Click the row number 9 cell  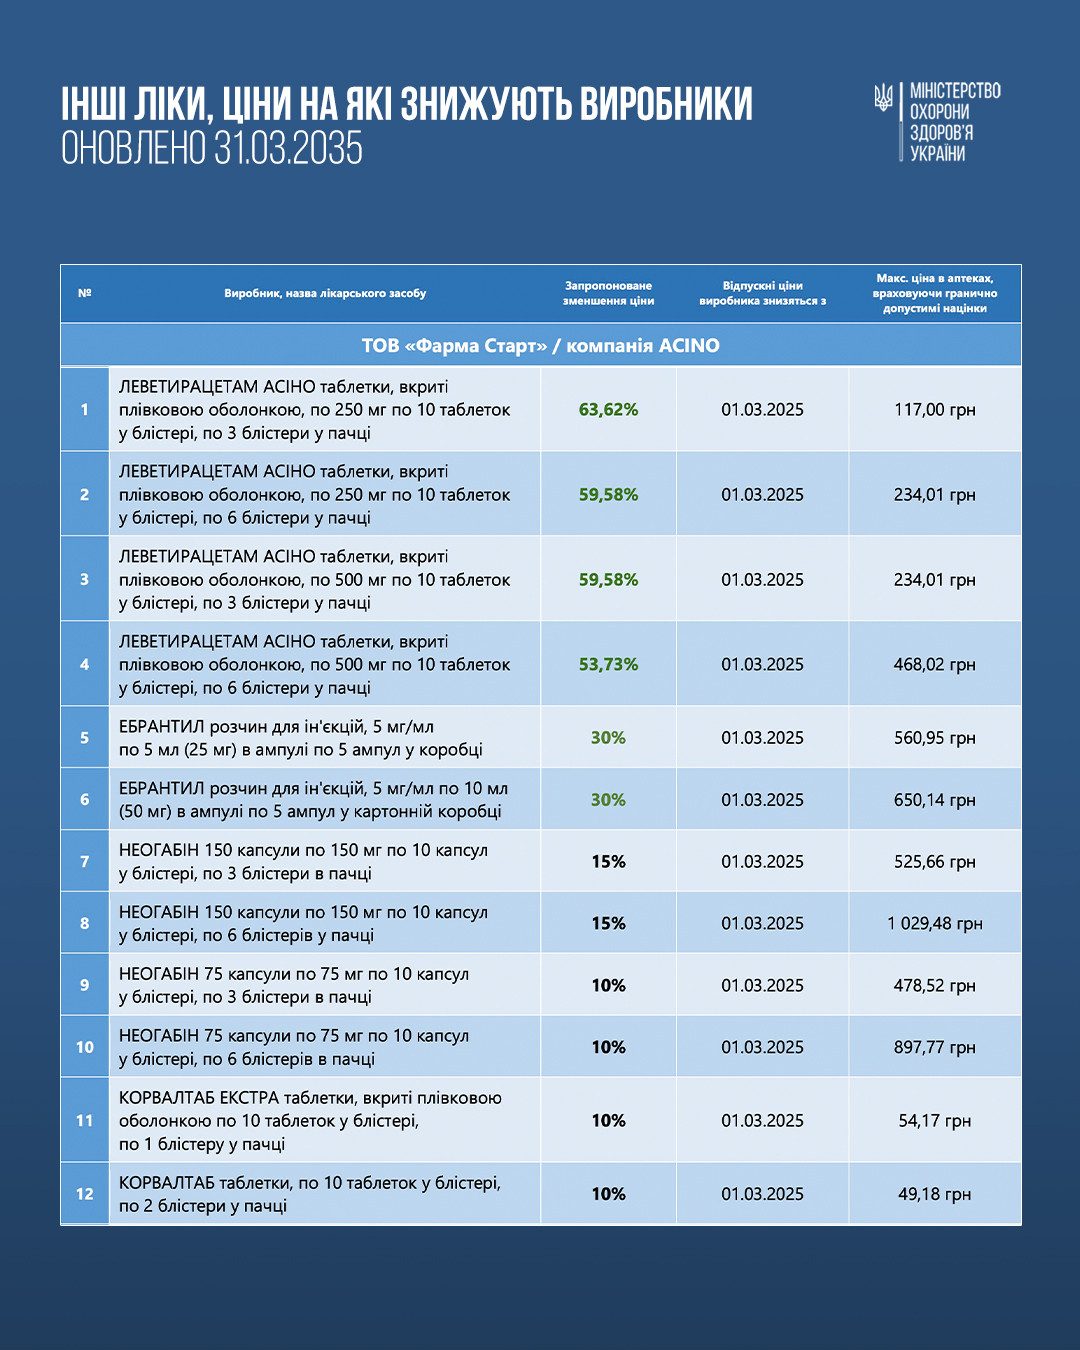point(85,985)
